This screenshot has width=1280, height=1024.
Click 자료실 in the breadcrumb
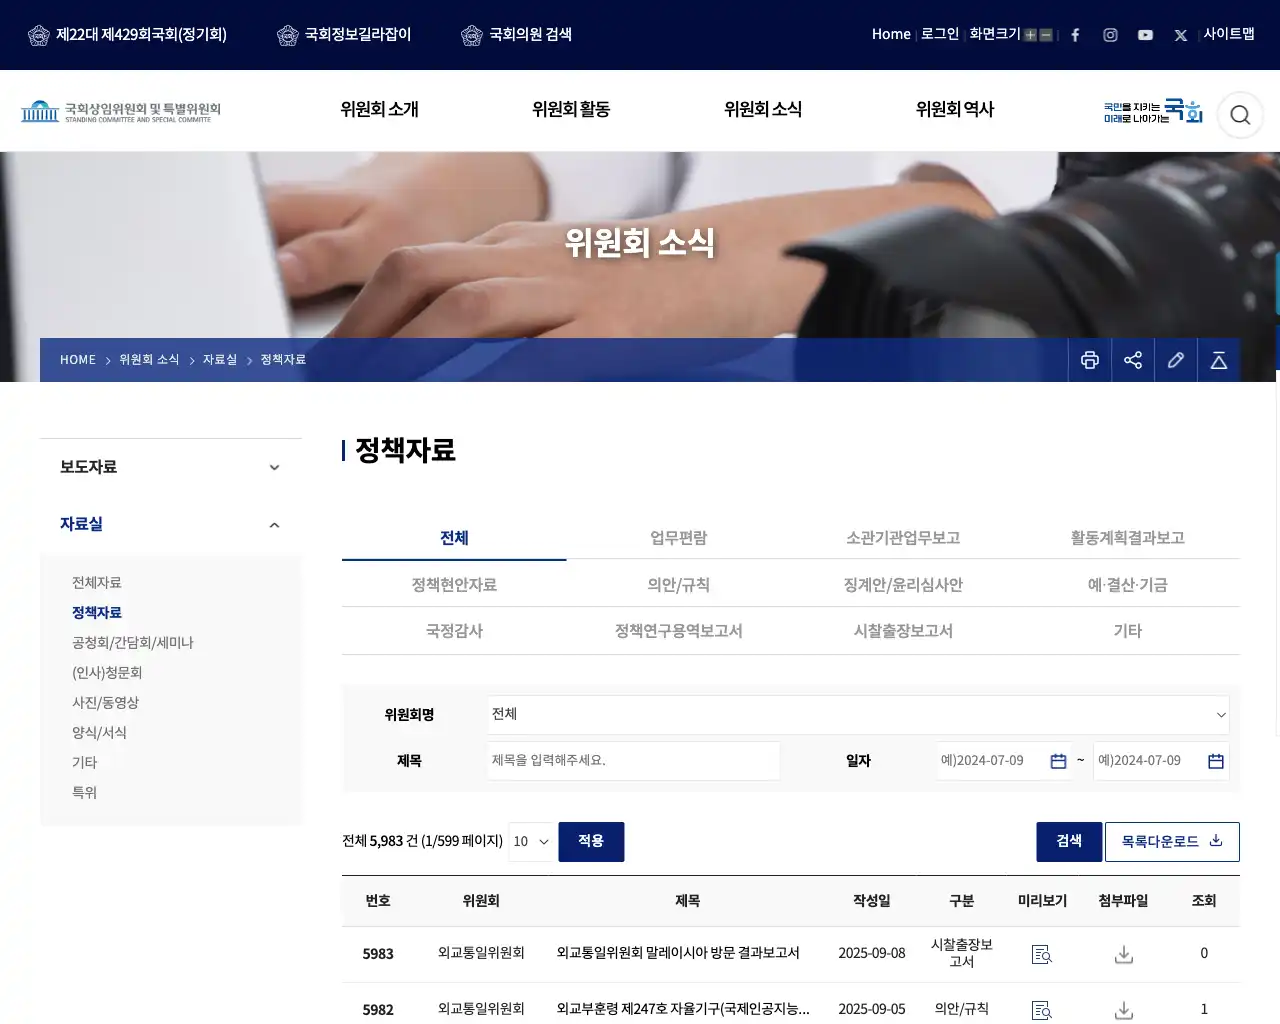pos(220,360)
